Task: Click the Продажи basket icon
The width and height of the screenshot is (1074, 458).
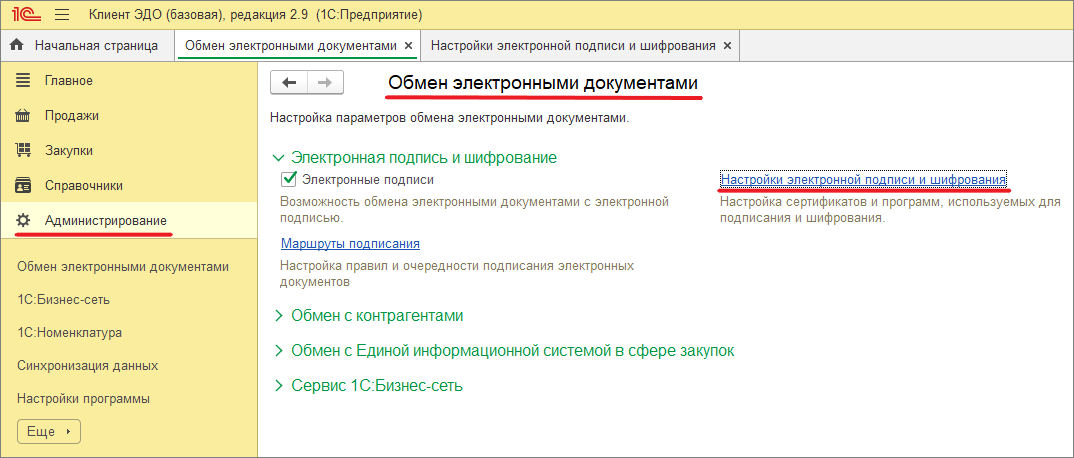Action: click(23, 116)
